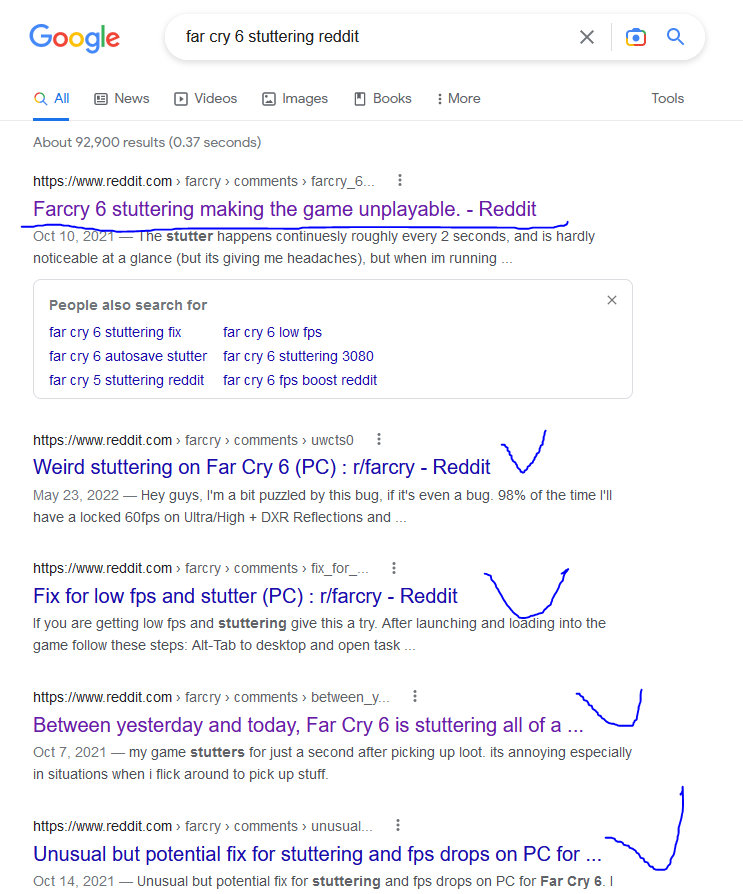Open three-dot menu for fix_for result
743x894 pixels.
(x=394, y=568)
